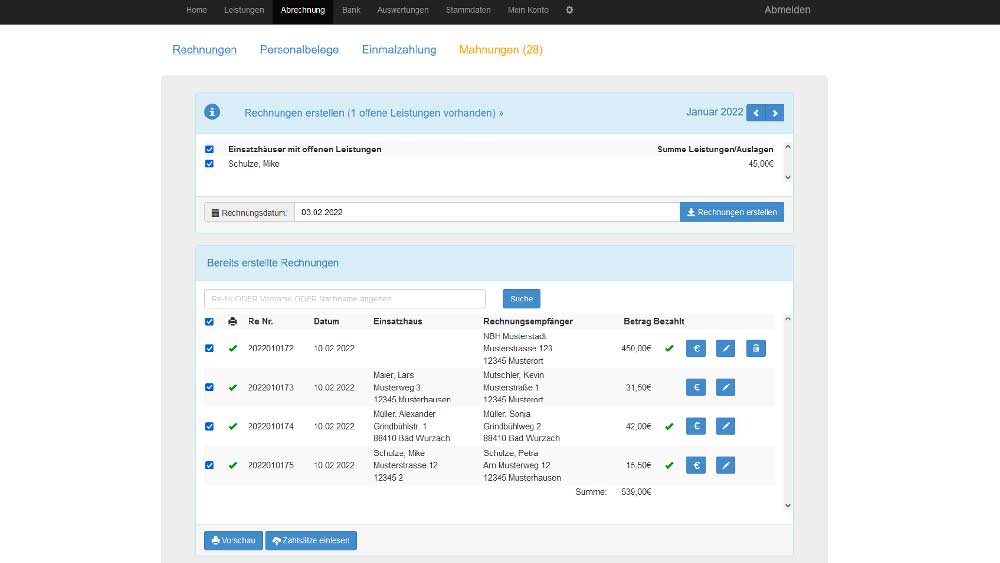
Task: Click calendar icon beside Rechnungsdatum
Action: point(216,213)
